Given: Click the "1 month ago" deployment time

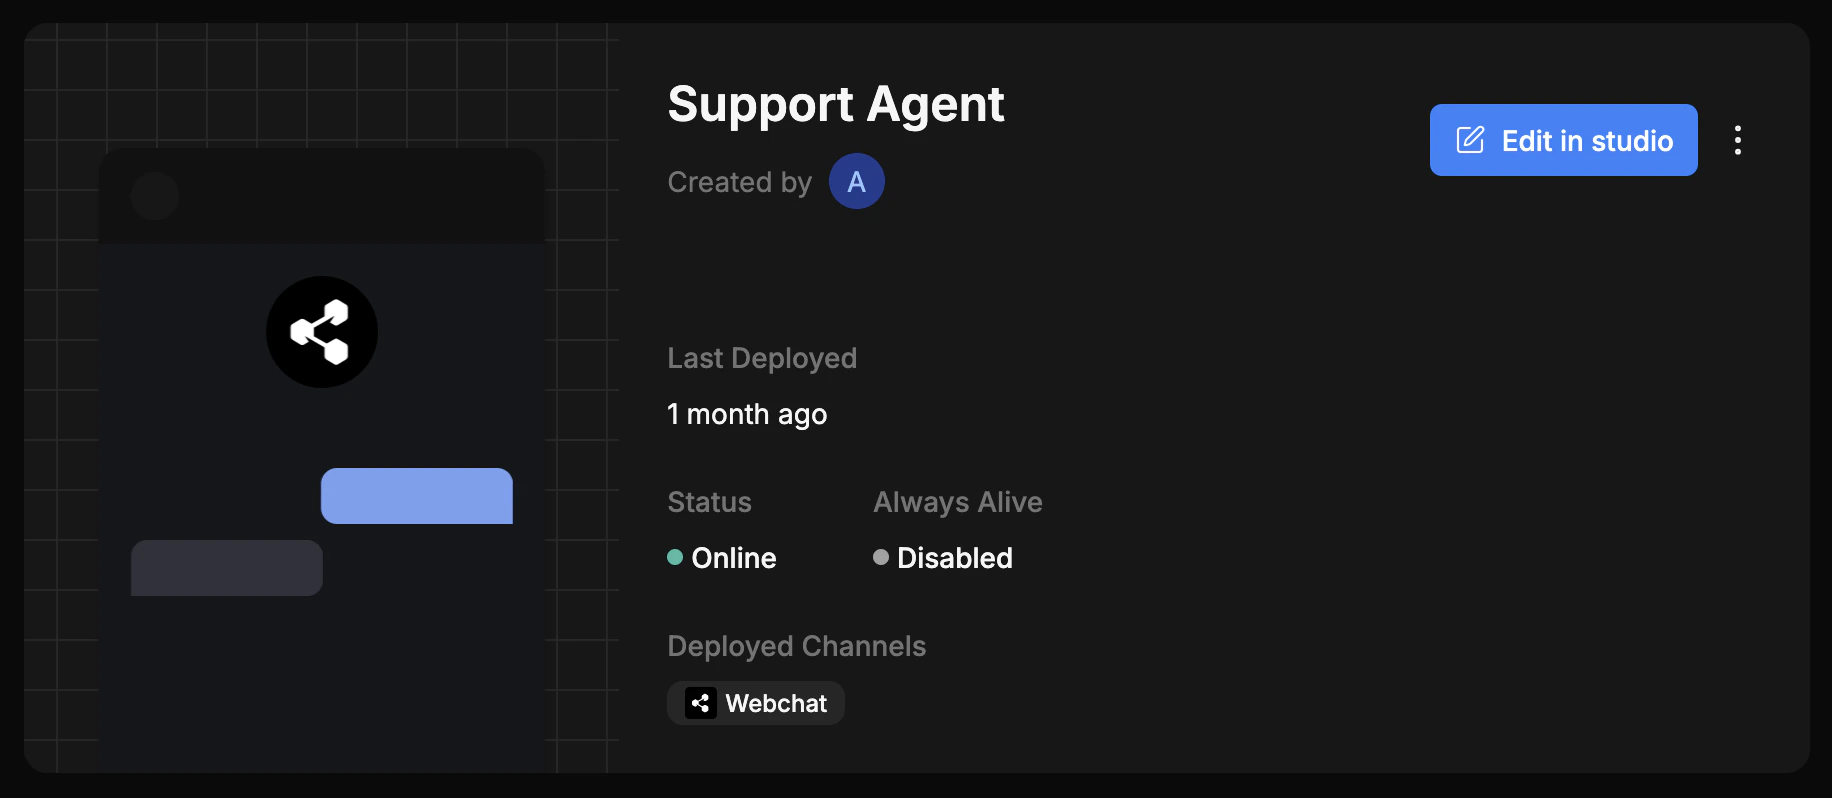Looking at the screenshot, I should (x=747, y=414).
